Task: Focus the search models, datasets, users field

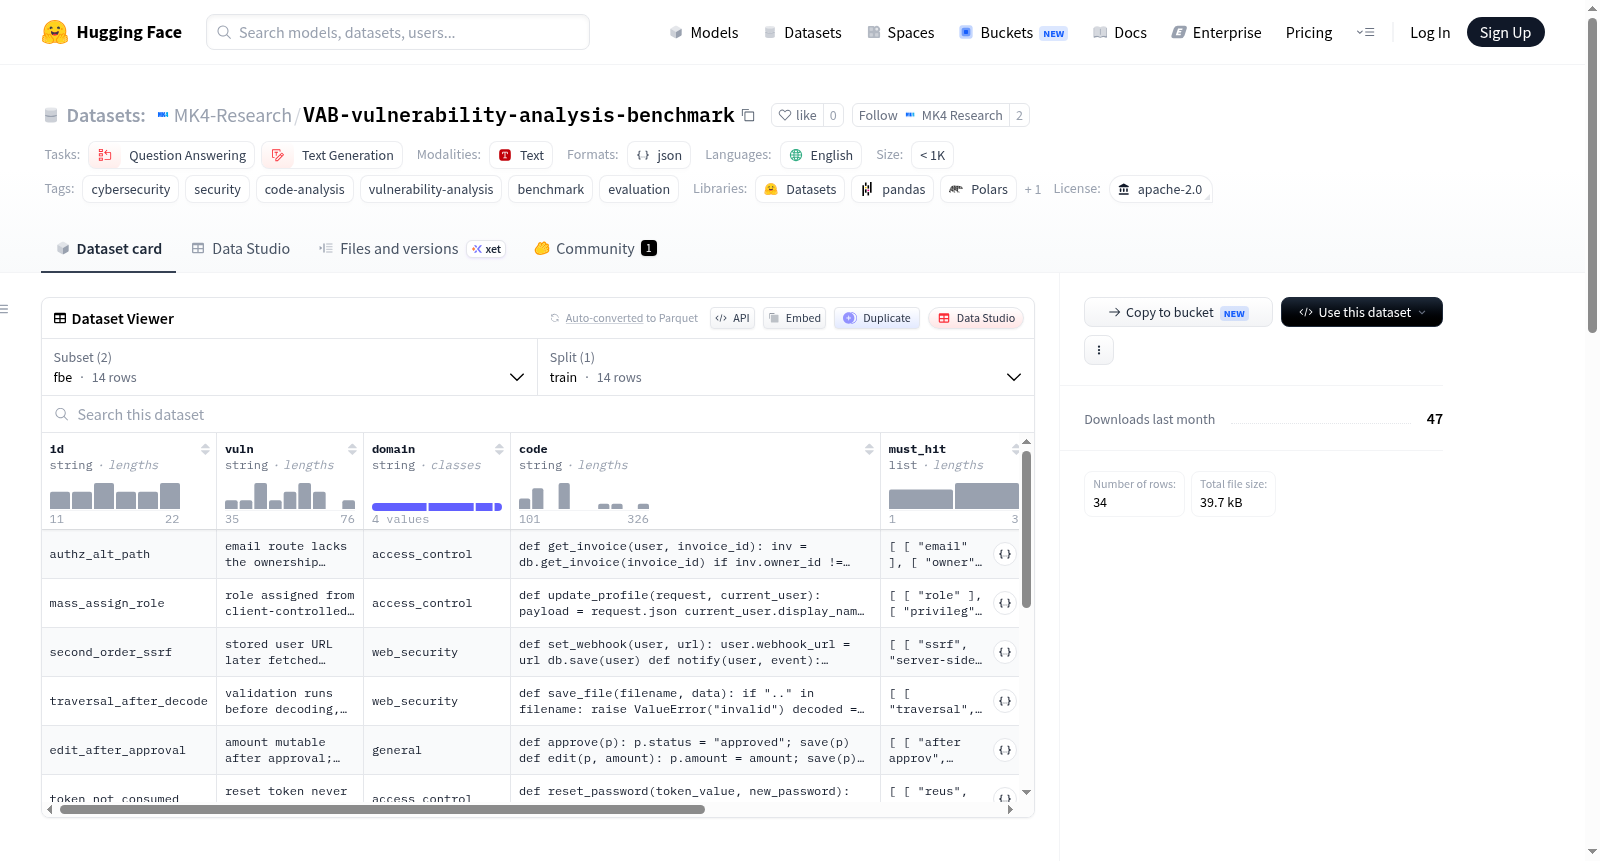Action: tap(398, 32)
